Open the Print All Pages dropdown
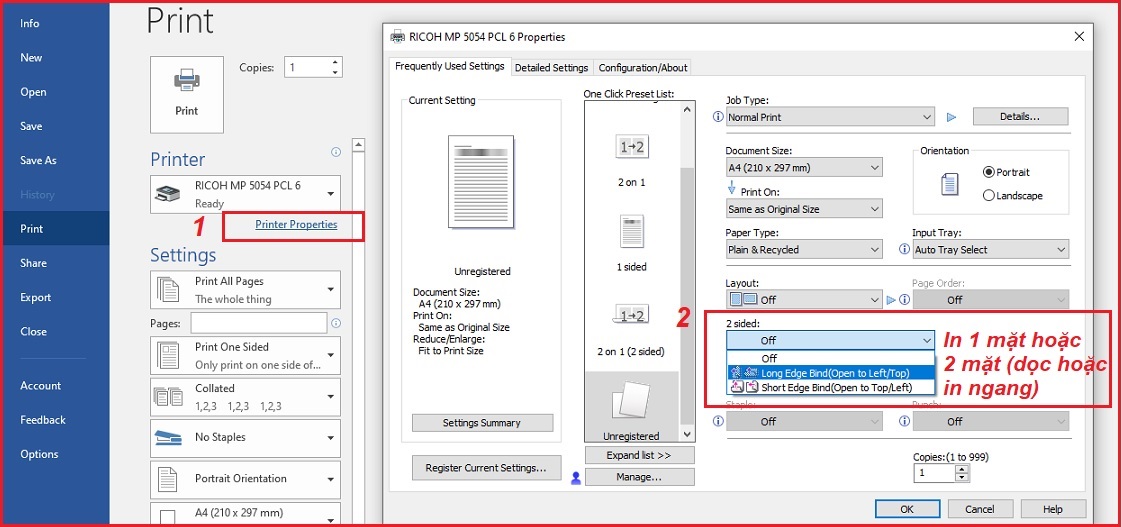This screenshot has height=527, width=1122. coord(245,290)
